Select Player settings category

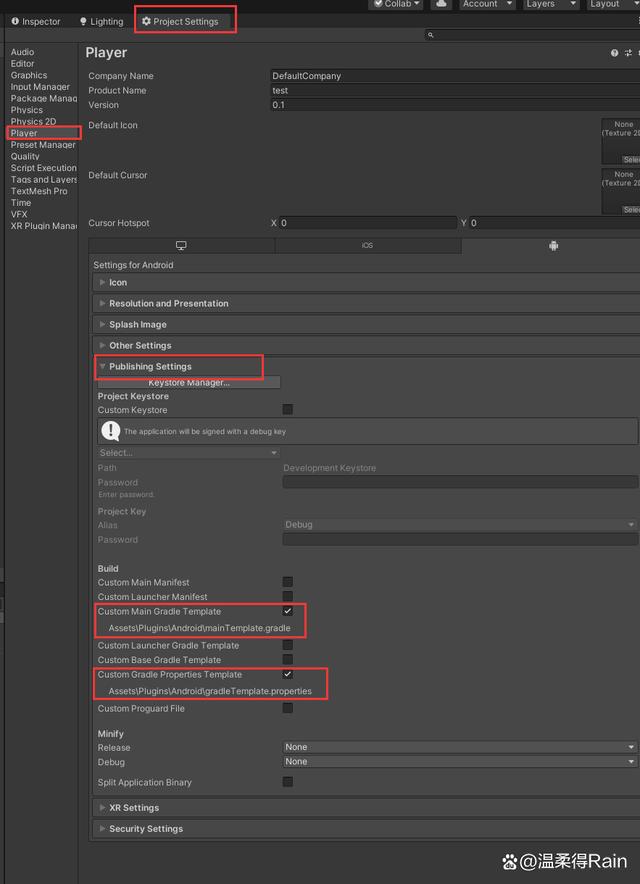click(x=24, y=133)
